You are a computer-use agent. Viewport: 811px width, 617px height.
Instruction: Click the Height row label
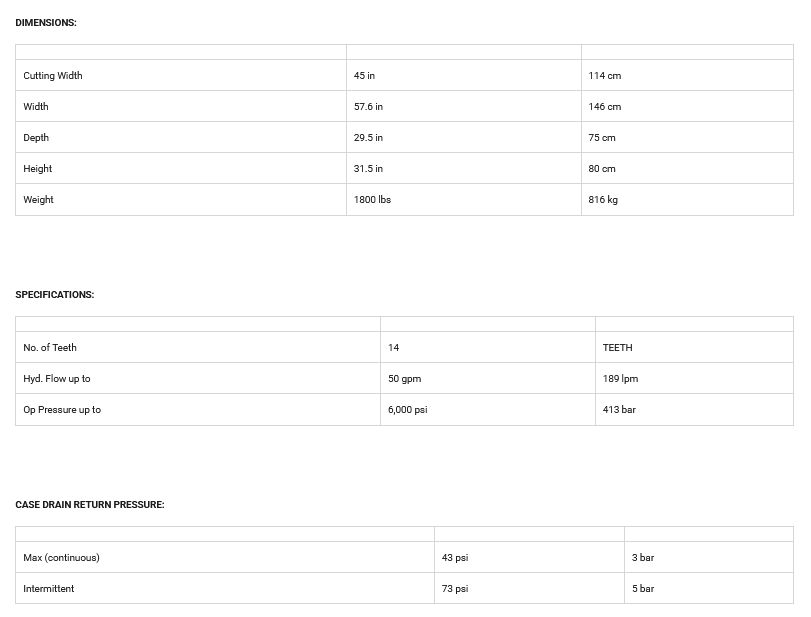(x=38, y=169)
